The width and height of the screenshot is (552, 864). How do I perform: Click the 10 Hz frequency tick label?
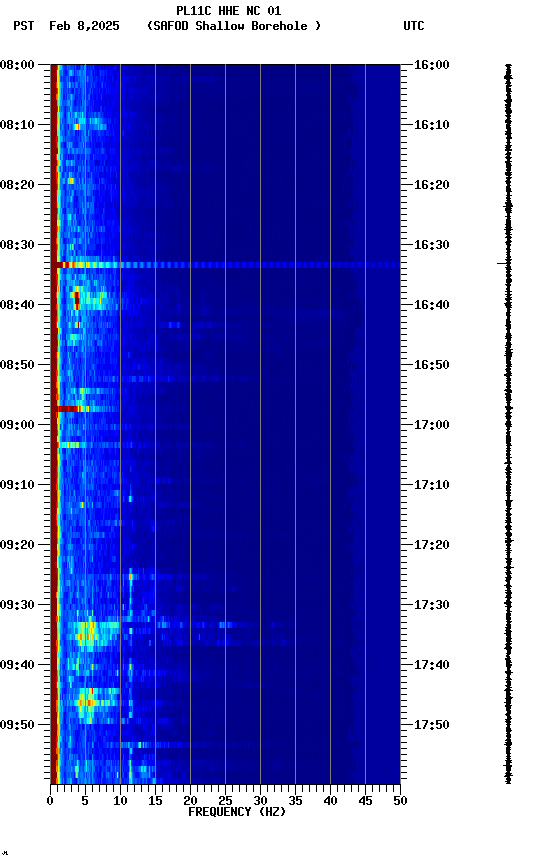[x=120, y=801]
